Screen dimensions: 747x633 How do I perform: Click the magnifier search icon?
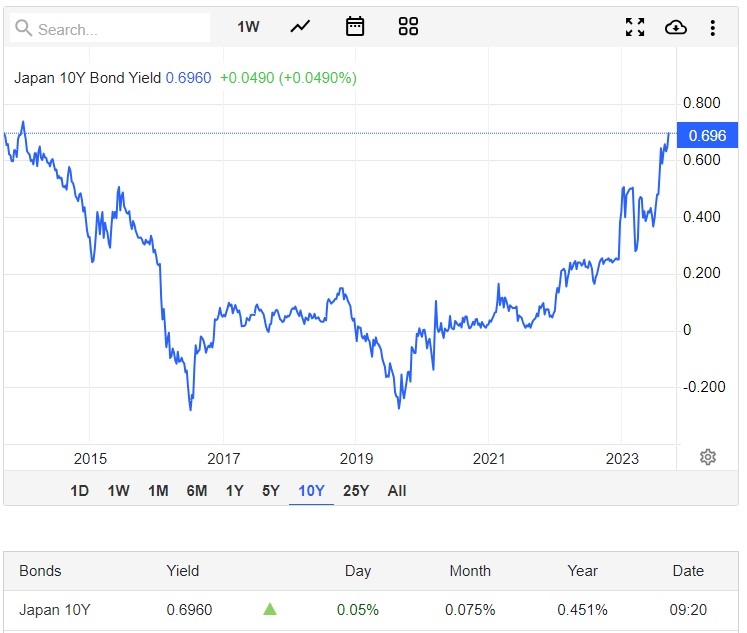pyautogui.click(x=23, y=29)
